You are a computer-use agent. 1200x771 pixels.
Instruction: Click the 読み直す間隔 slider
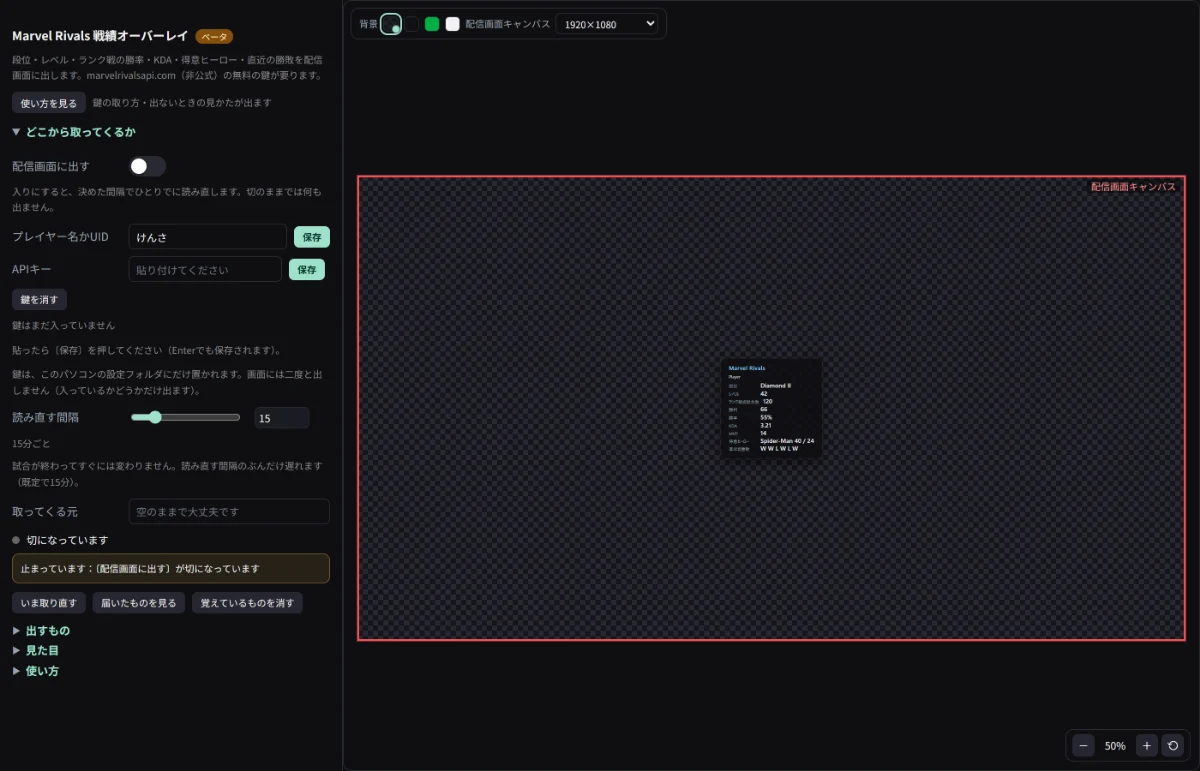(x=186, y=418)
